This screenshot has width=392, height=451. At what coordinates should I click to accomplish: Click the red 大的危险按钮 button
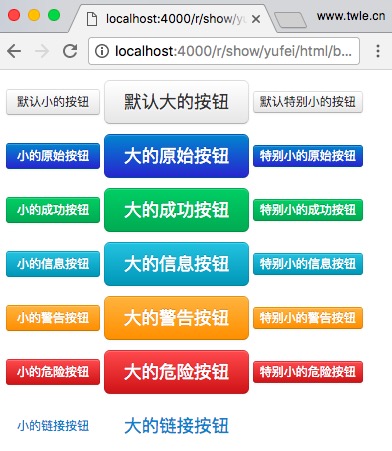(x=176, y=372)
